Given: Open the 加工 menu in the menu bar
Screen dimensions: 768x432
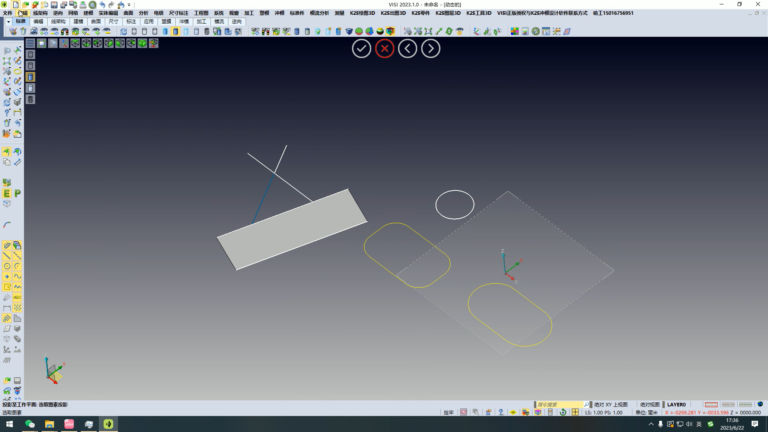Looking at the screenshot, I should [x=249, y=13].
